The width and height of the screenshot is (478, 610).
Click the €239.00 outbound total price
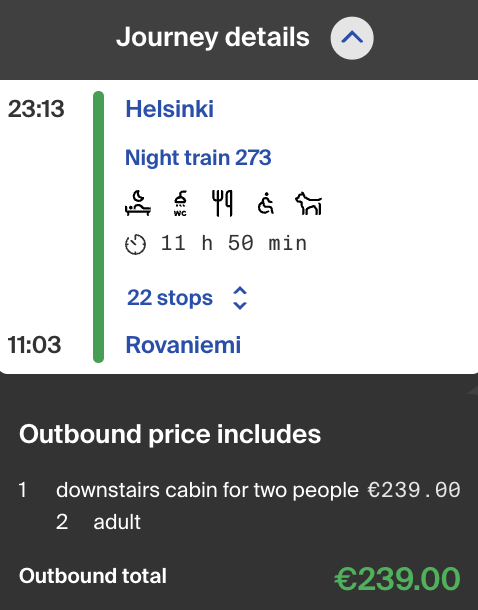click(397, 579)
